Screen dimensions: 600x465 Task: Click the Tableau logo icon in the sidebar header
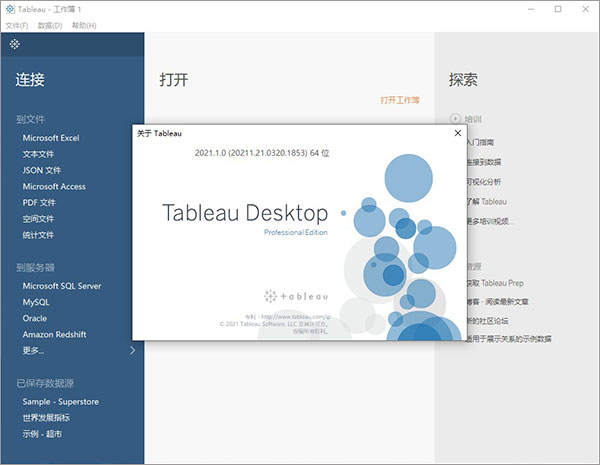[x=15, y=44]
